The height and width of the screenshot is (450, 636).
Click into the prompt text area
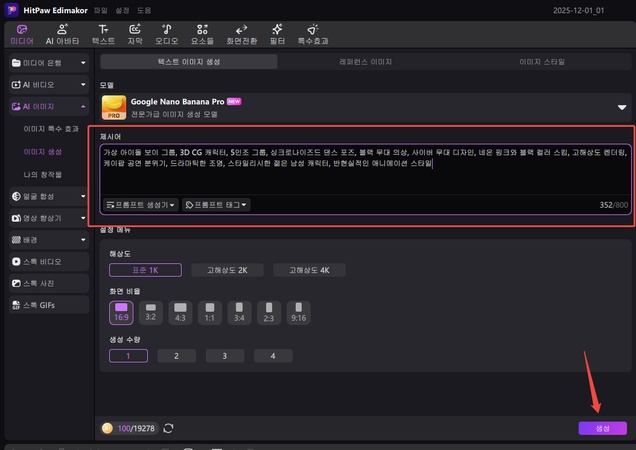click(x=365, y=170)
